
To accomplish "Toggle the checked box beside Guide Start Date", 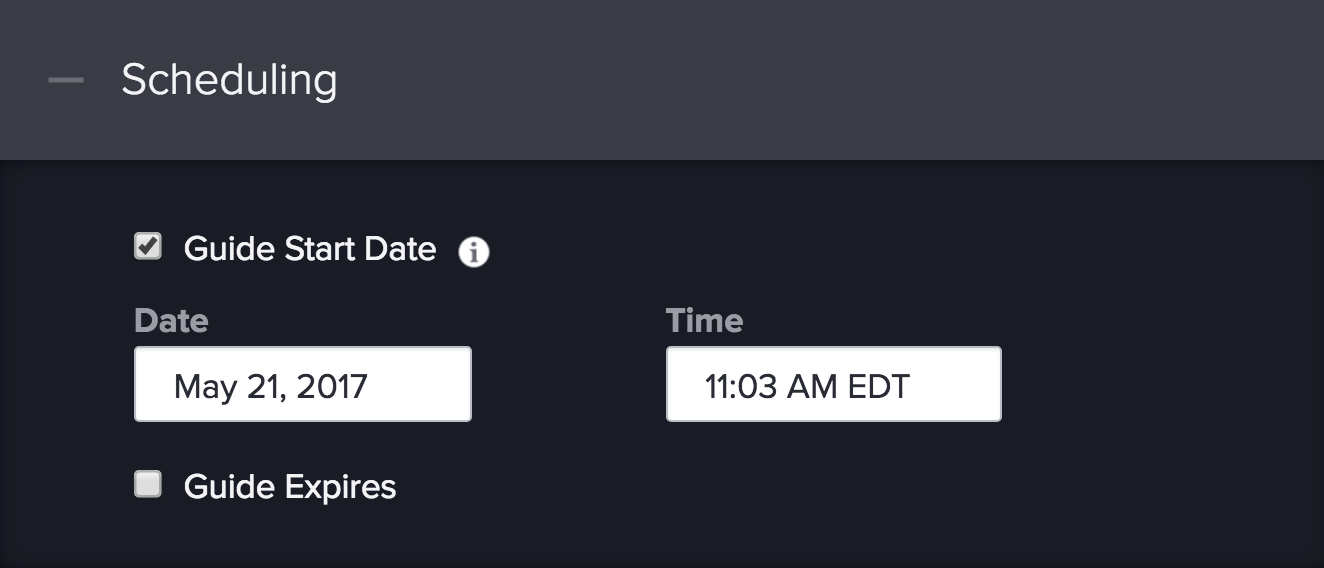I will (148, 246).
